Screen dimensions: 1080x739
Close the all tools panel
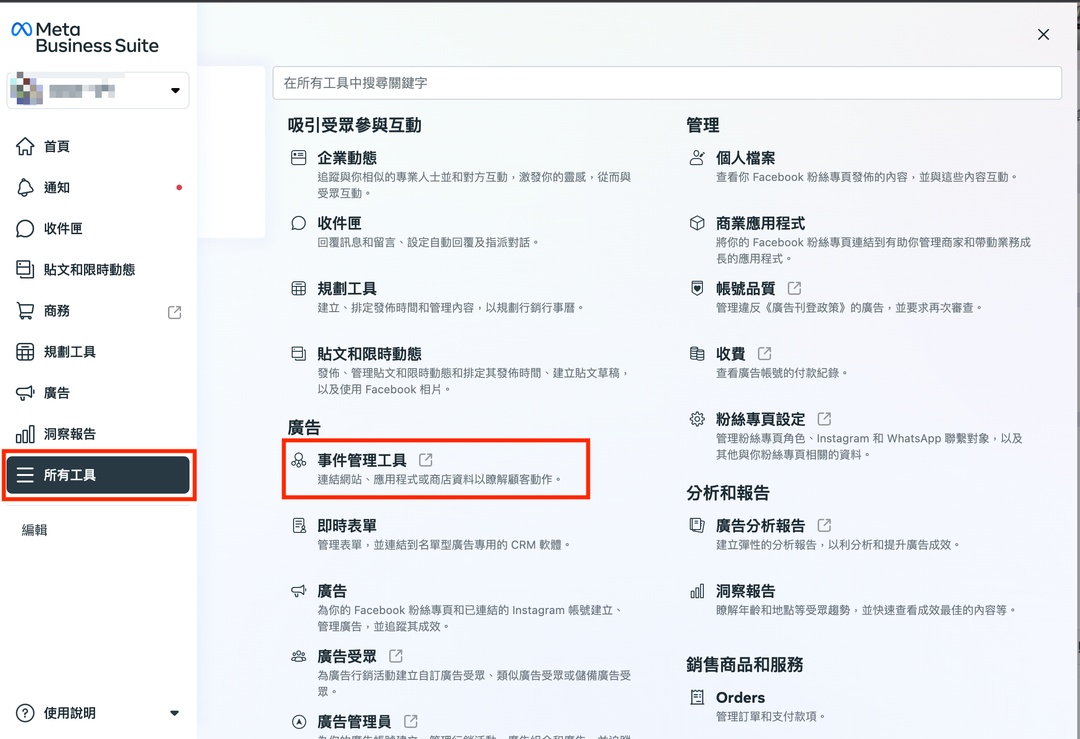pos(1043,35)
